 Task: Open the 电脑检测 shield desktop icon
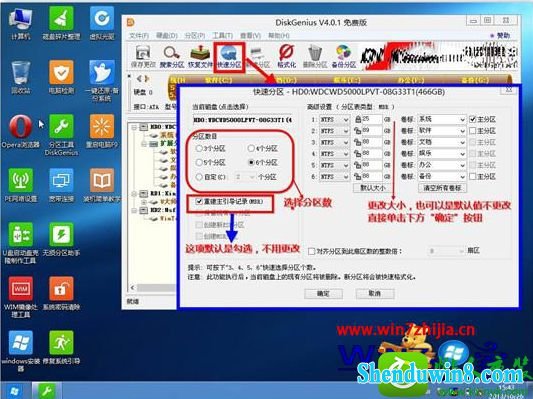tap(61, 77)
